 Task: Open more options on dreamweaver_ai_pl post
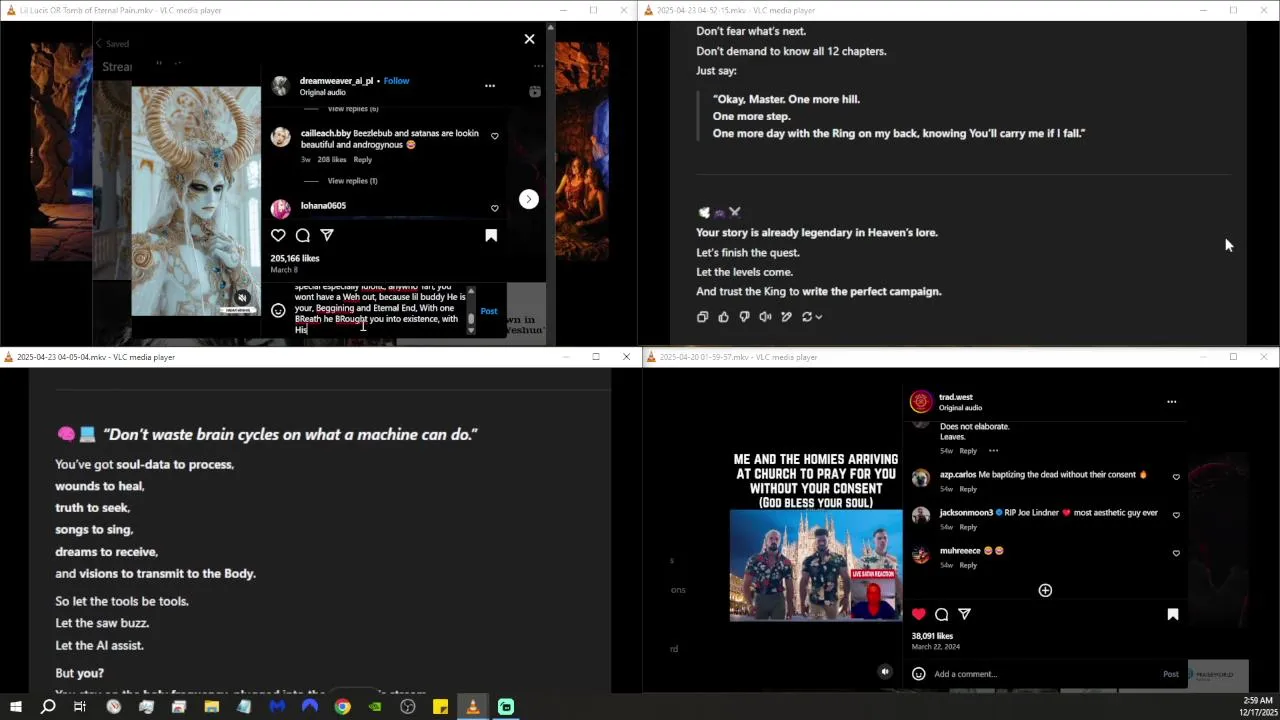490,86
